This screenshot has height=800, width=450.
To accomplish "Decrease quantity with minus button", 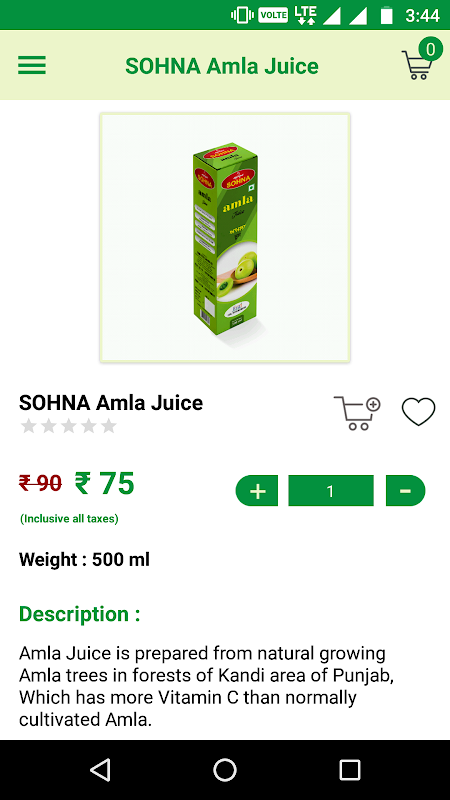I will tap(405, 491).
